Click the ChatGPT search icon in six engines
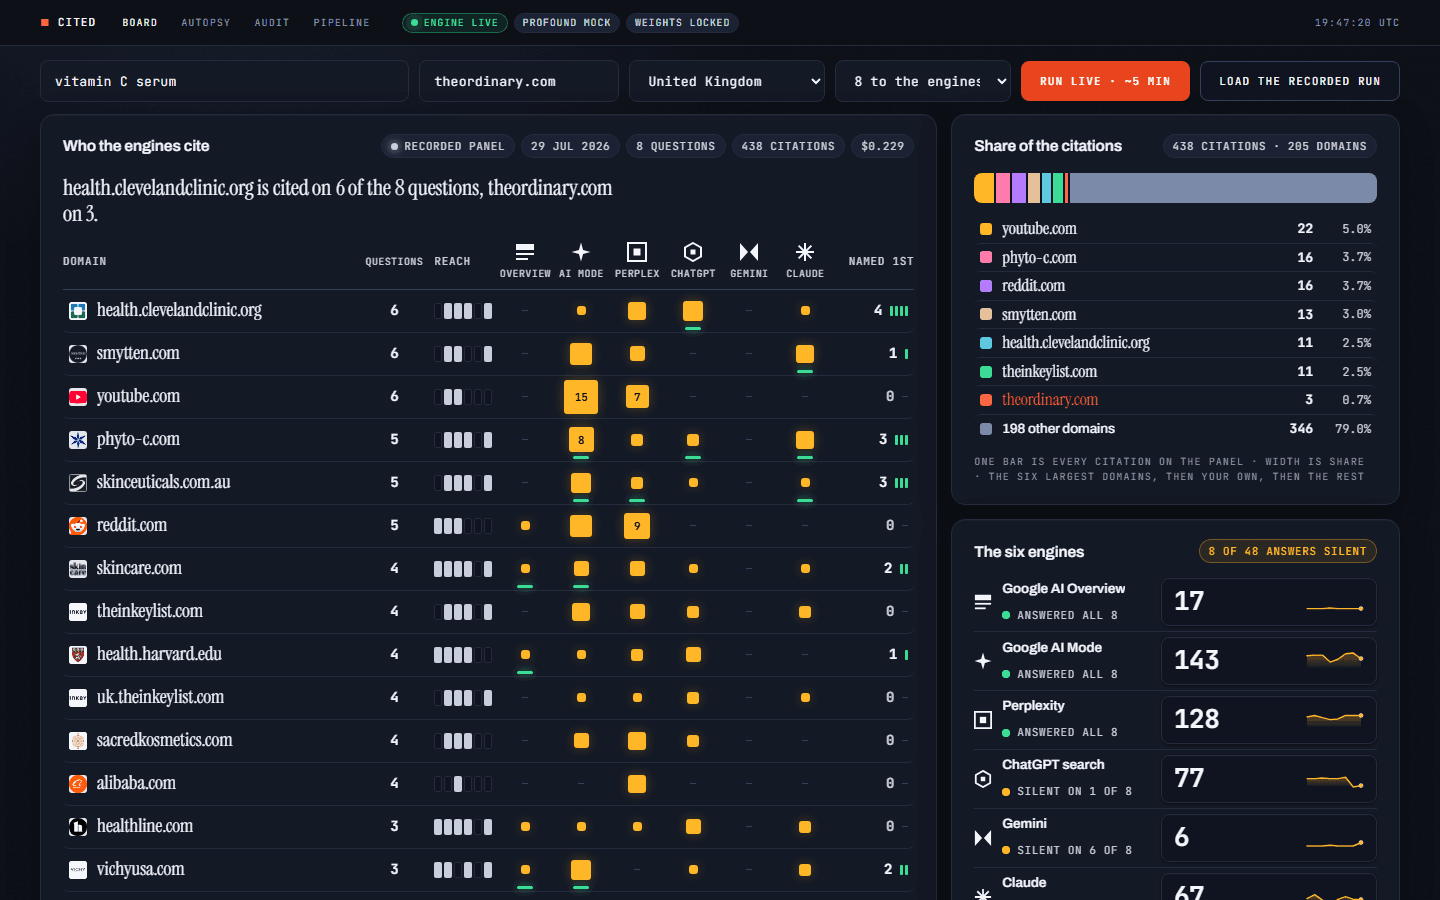 click(x=983, y=779)
